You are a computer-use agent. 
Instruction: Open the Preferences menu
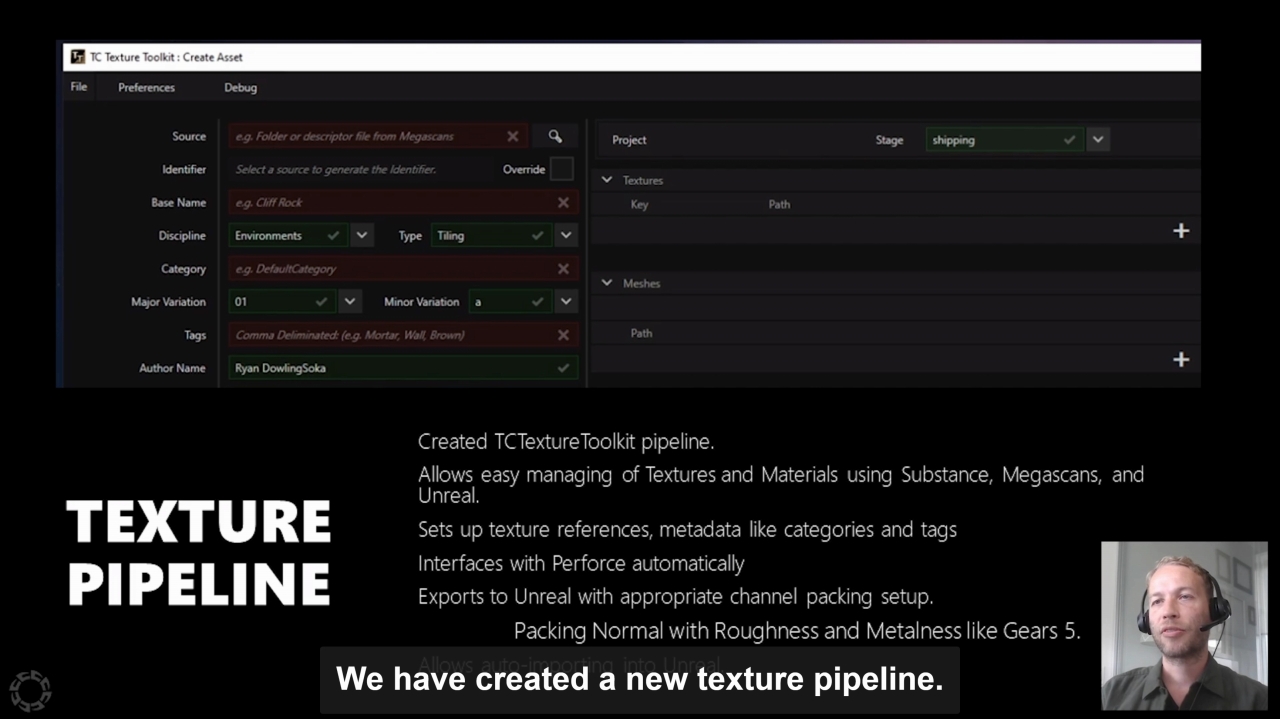pos(146,87)
